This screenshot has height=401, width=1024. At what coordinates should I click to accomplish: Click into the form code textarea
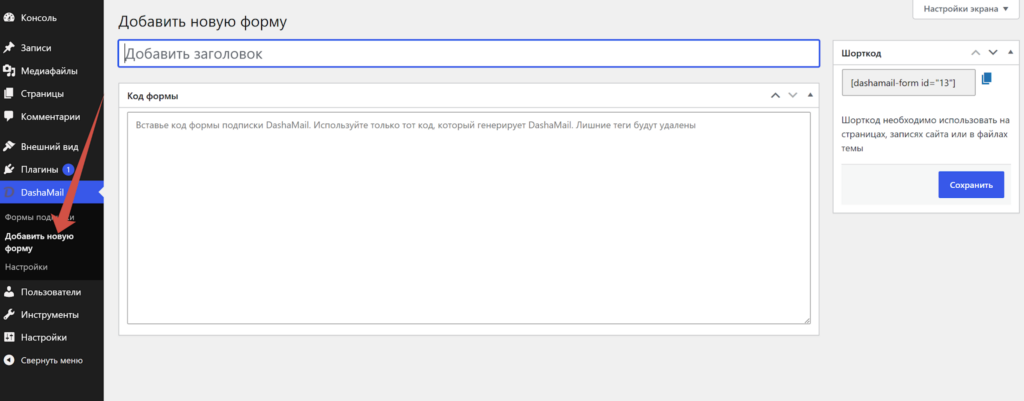(469, 217)
